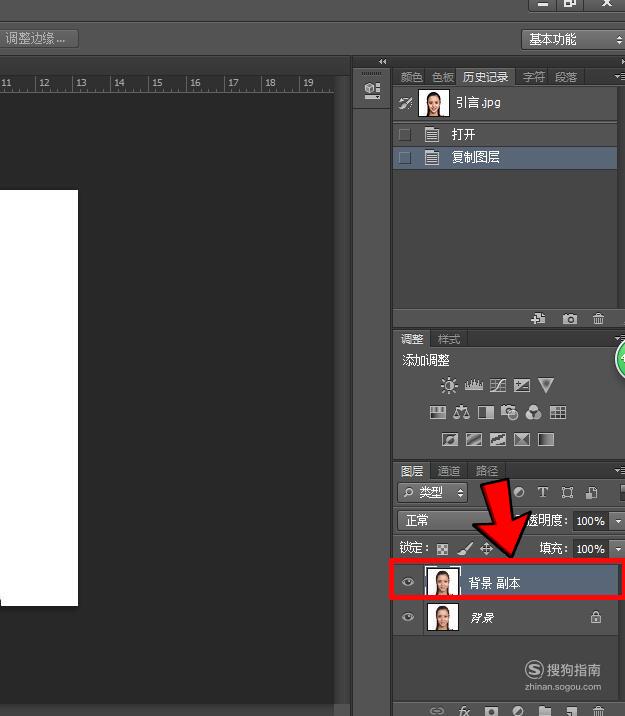The height and width of the screenshot is (716, 625).
Task: Open the 类型 layer filter dropdown
Action: coord(432,493)
